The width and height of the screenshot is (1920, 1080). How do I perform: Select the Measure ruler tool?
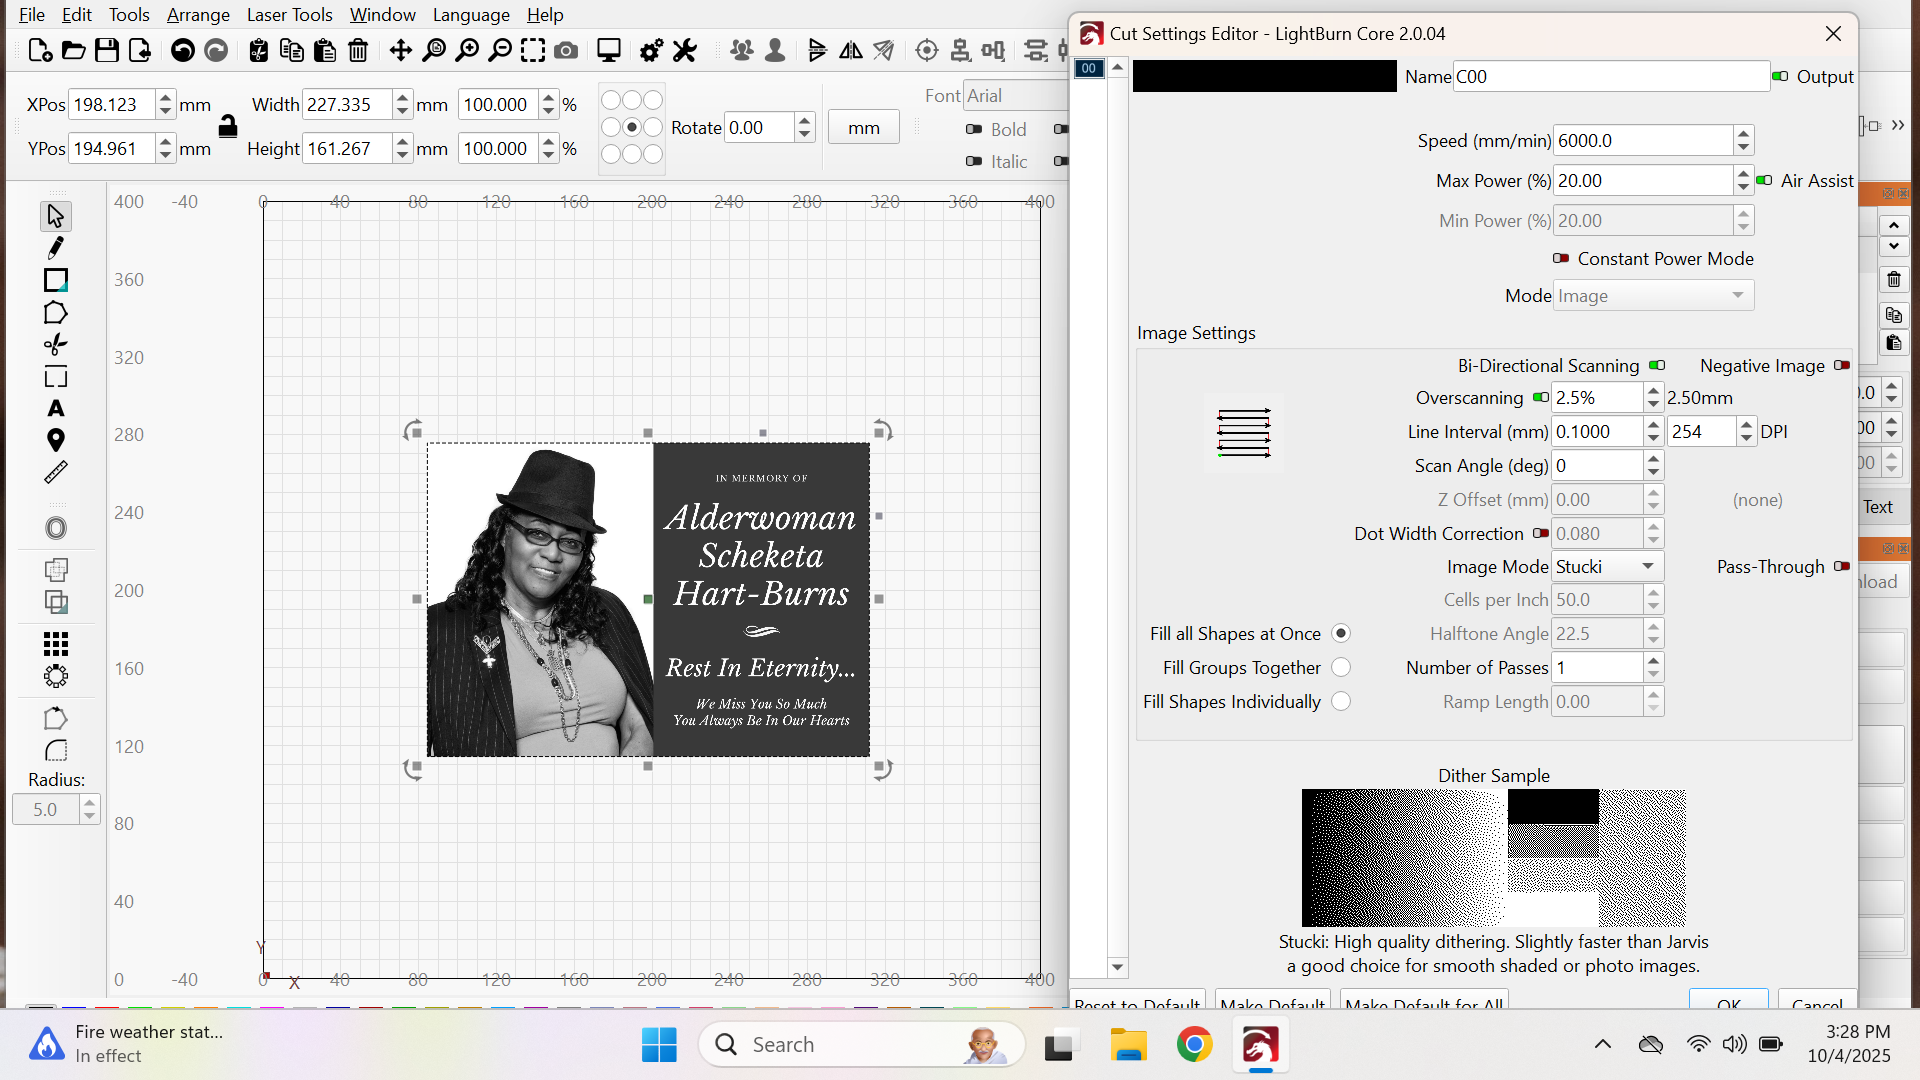[x=56, y=473]
